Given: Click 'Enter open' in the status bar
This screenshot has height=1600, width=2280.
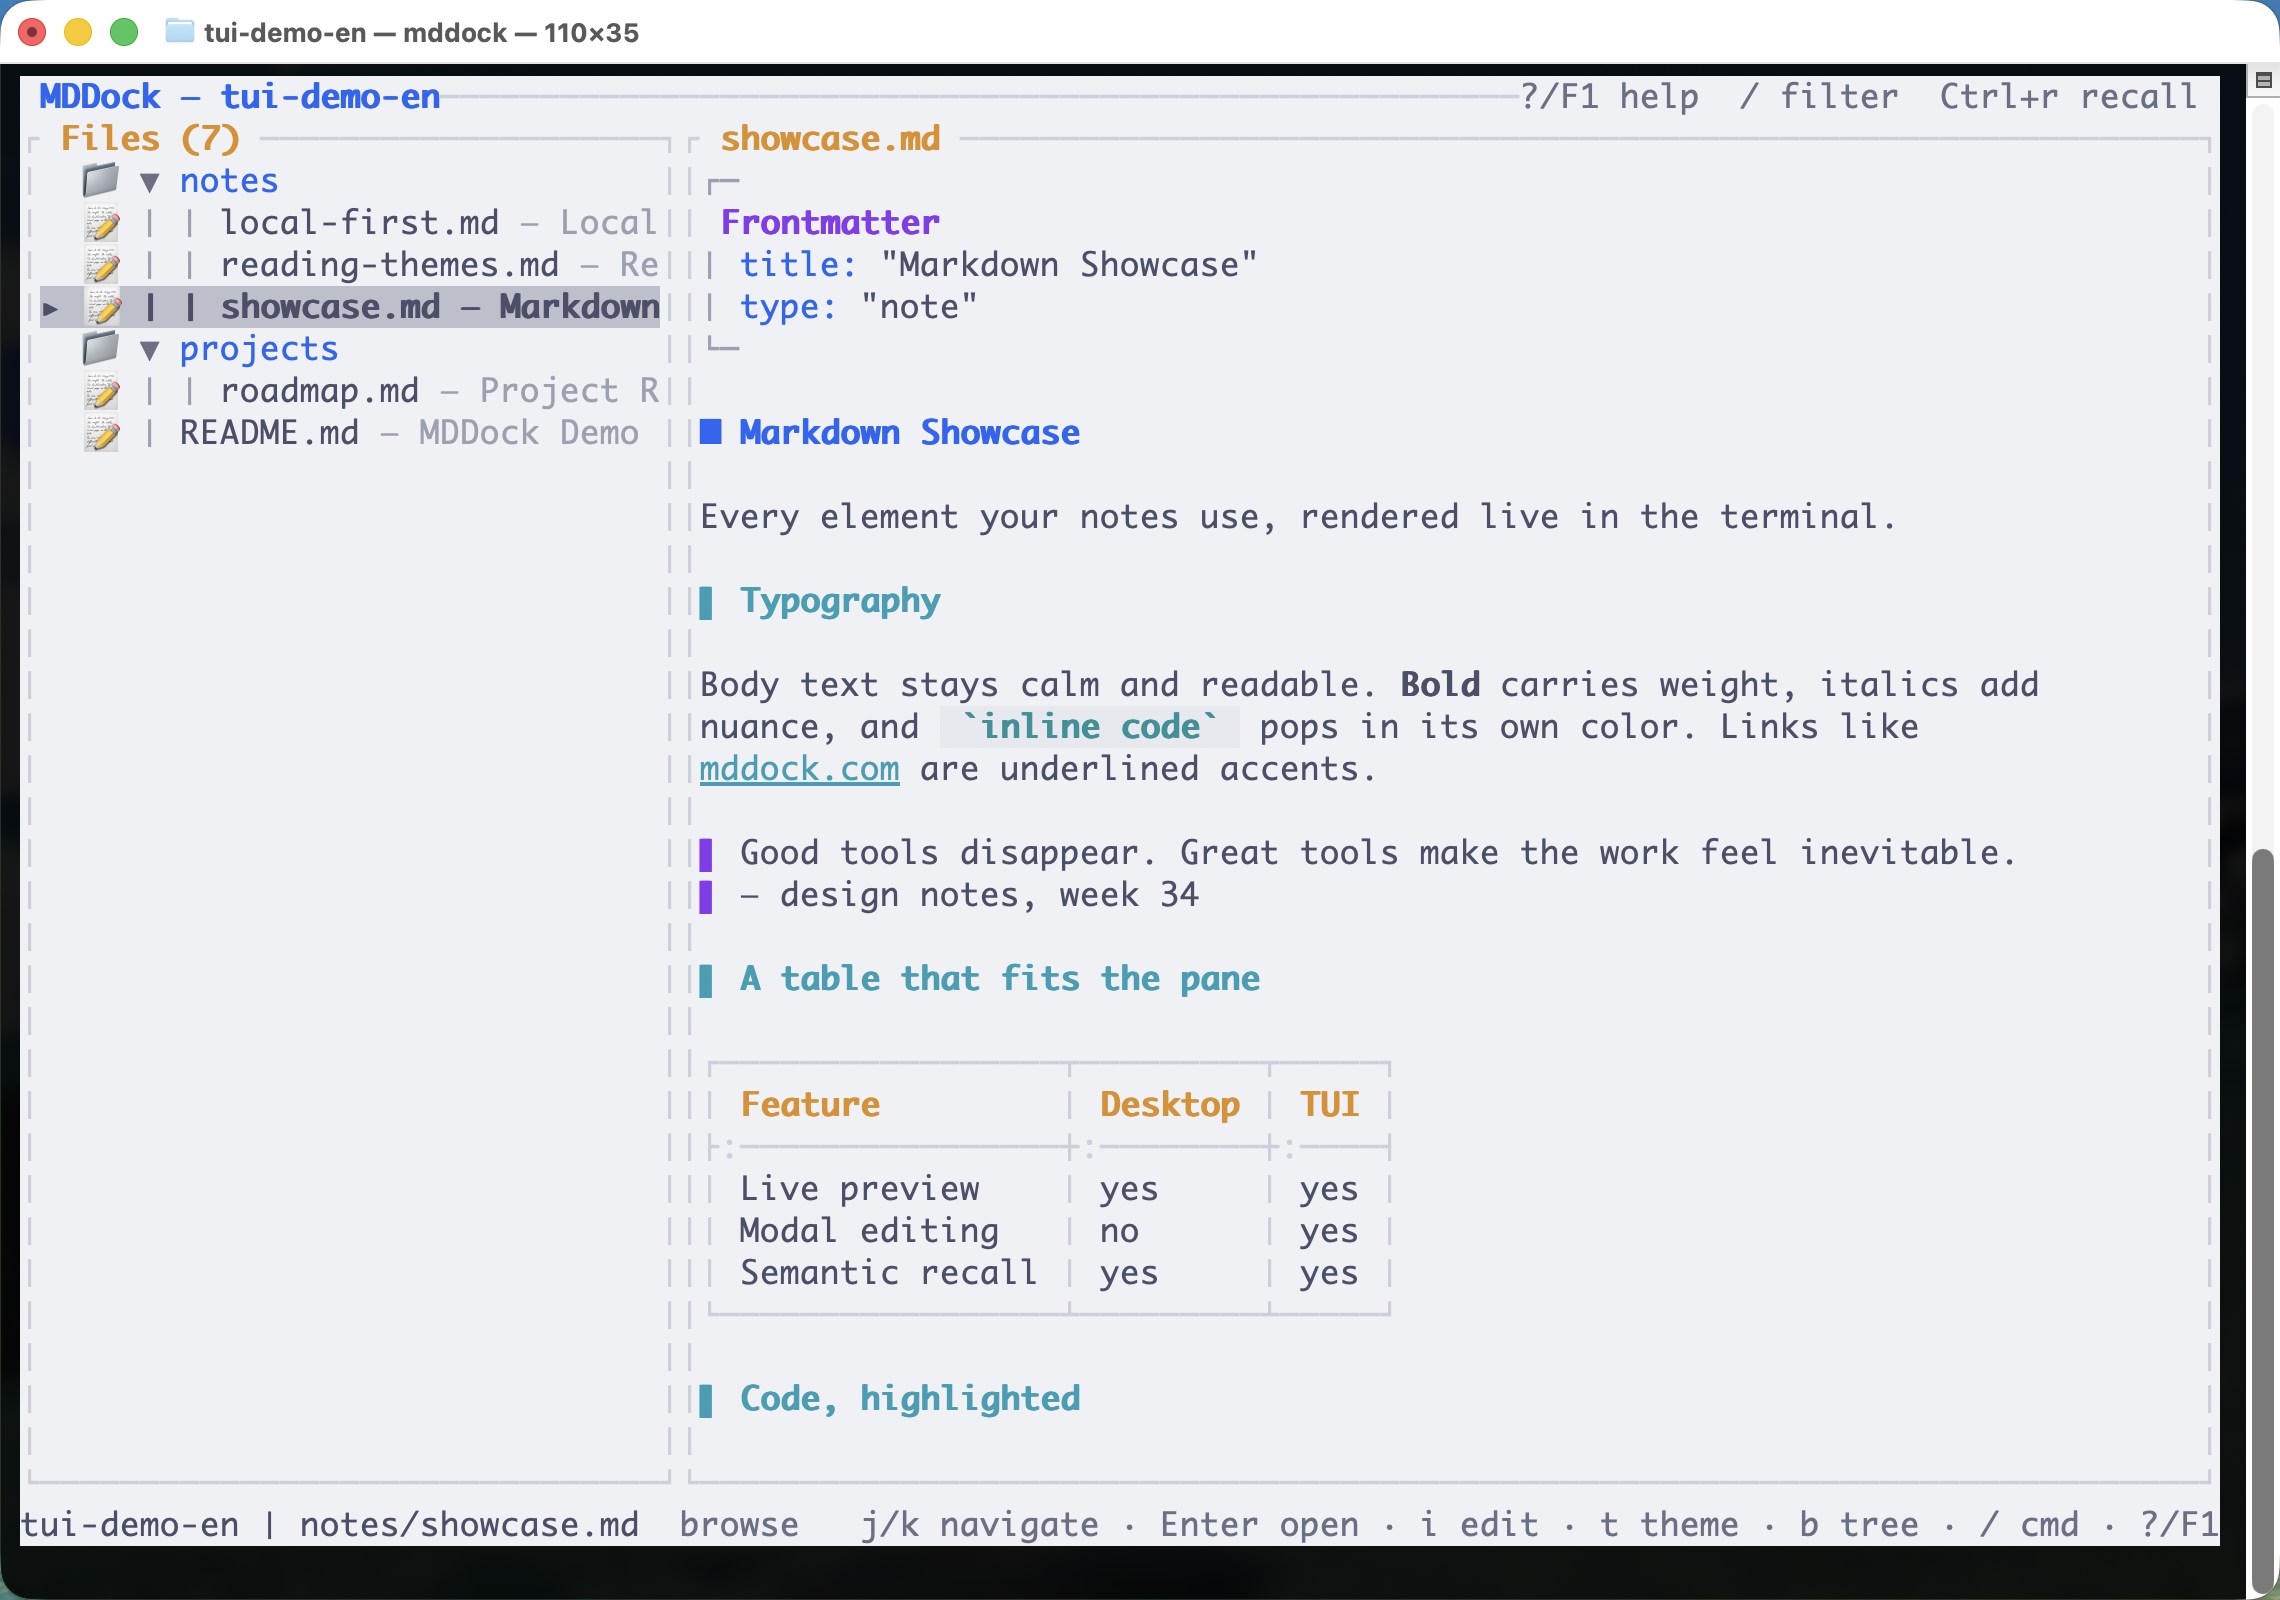Looking at the screenshot, I should (x=1259, y=1525).
